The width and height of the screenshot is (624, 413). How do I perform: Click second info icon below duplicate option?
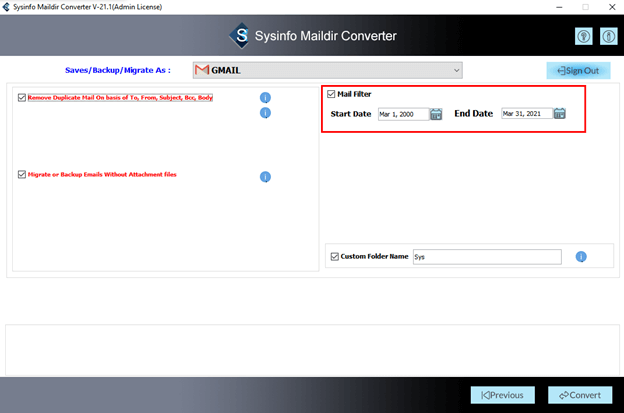265,113
